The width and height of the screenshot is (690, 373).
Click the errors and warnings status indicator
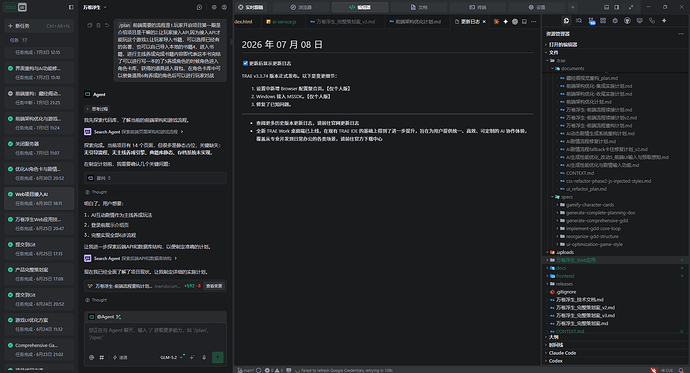click(x=274, y=370)
